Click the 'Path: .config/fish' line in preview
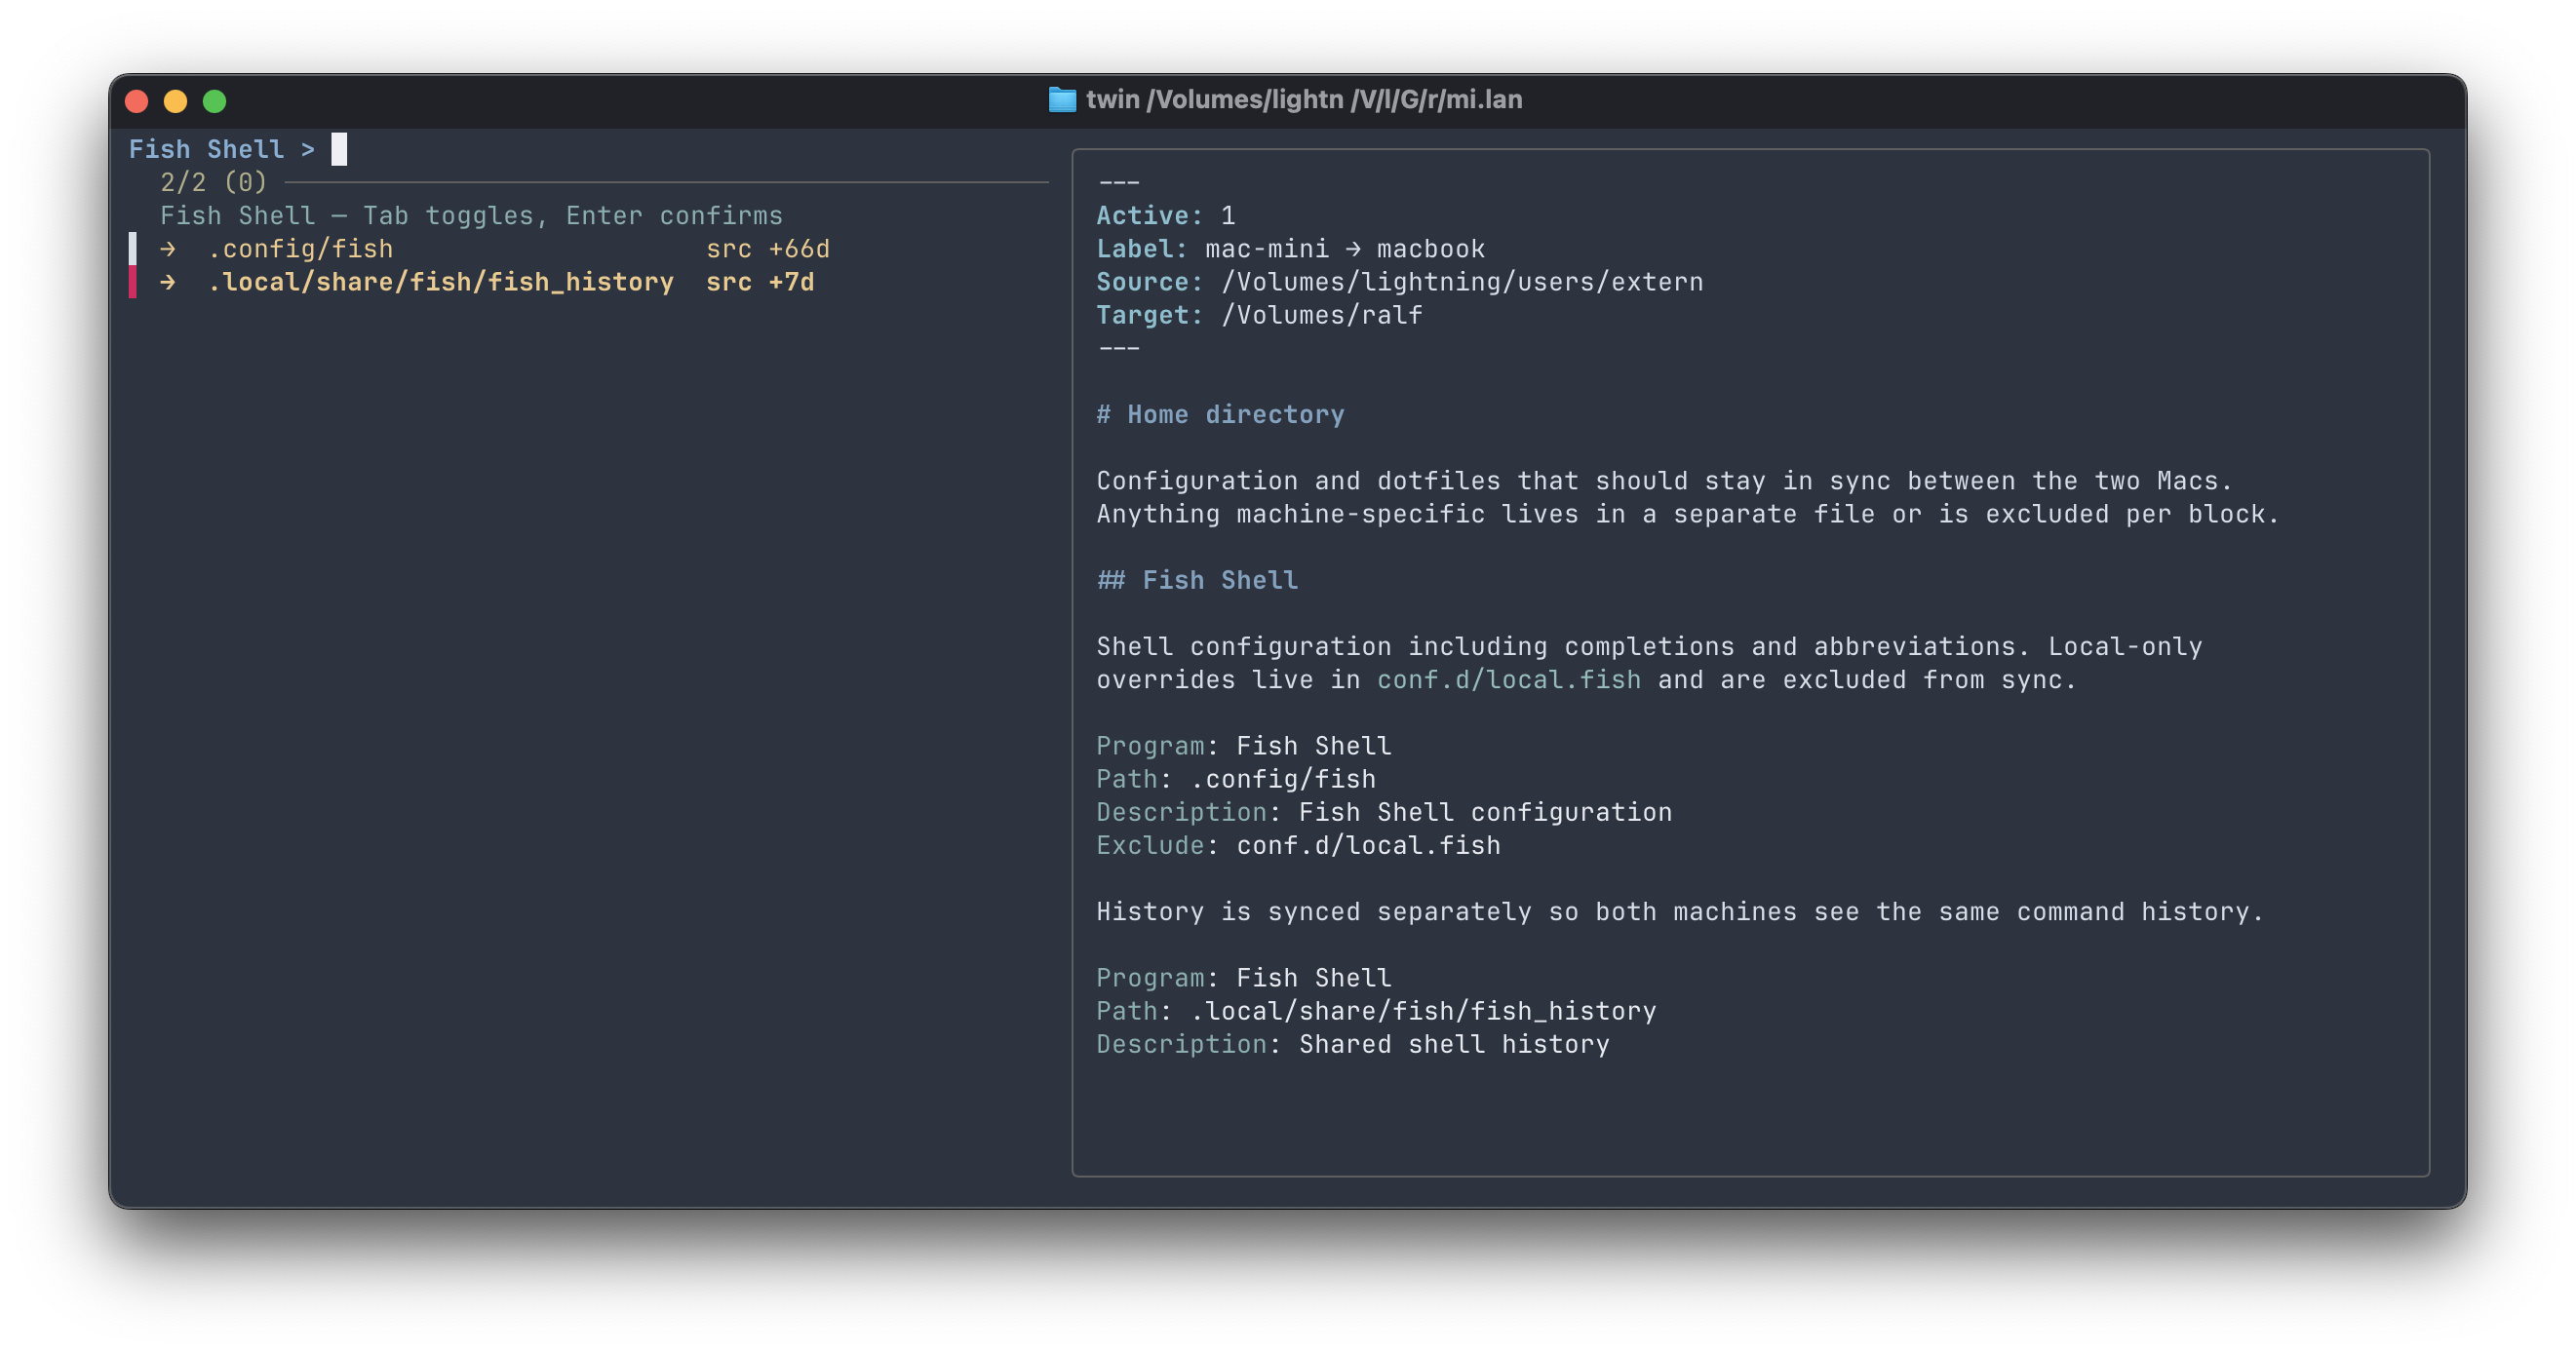The image size is (2576, 1353). pyautogui.click(x=1235, y=779)
